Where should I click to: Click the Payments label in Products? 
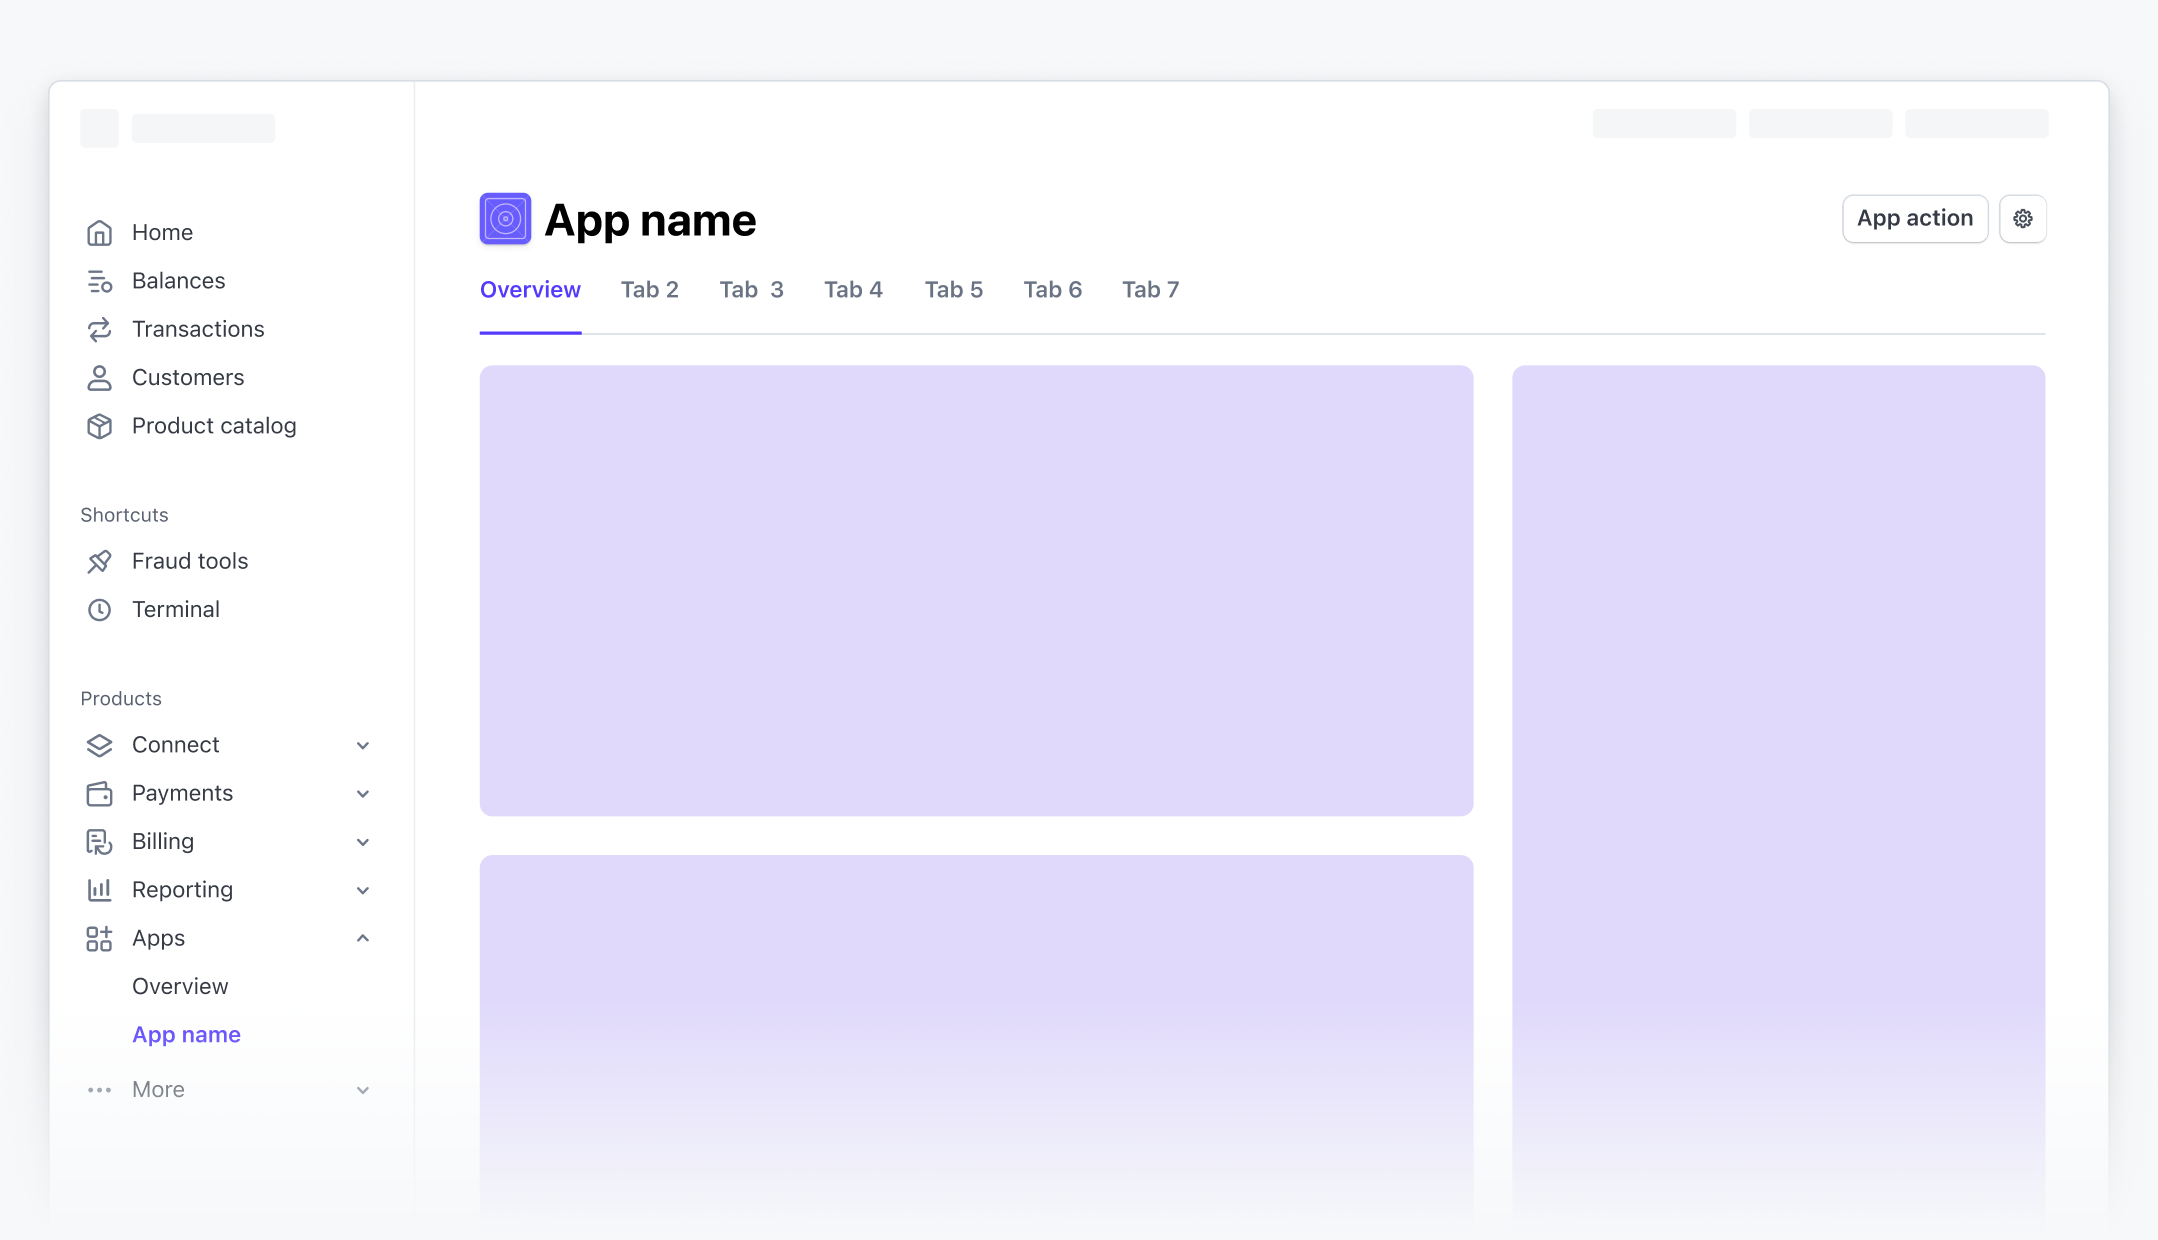coord(182,794)
